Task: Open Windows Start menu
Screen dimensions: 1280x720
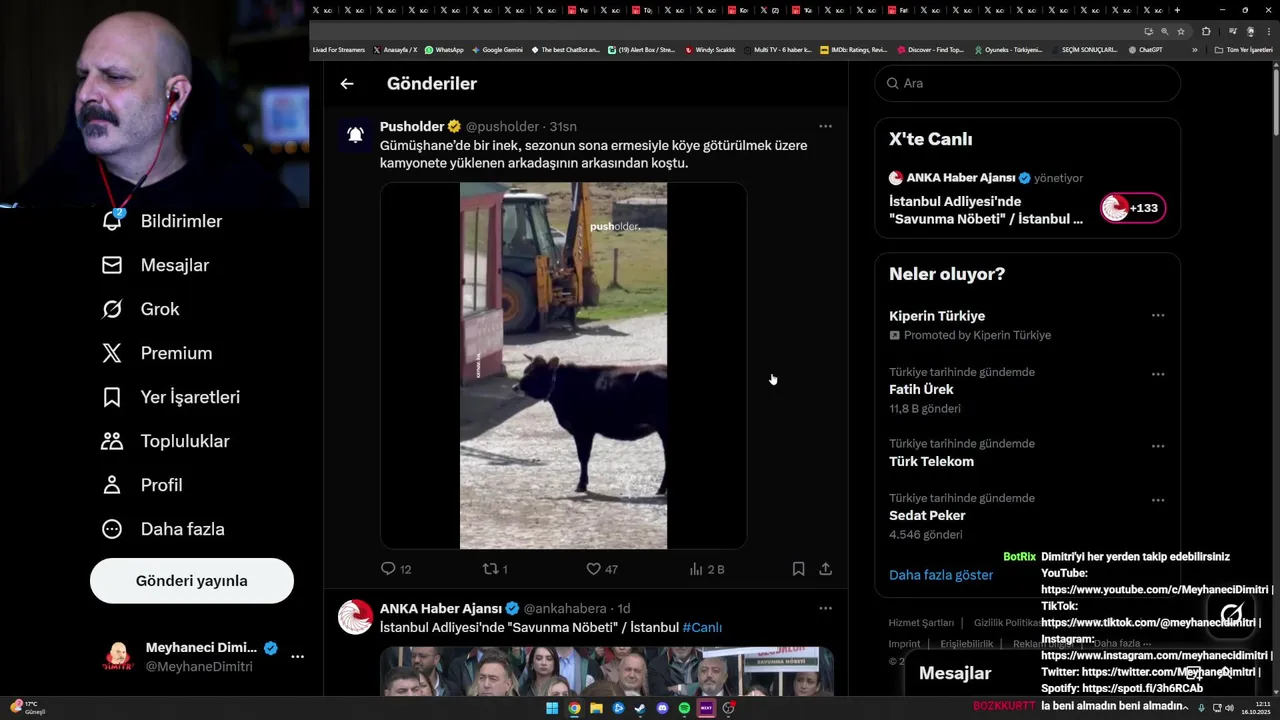Action: 552,708
